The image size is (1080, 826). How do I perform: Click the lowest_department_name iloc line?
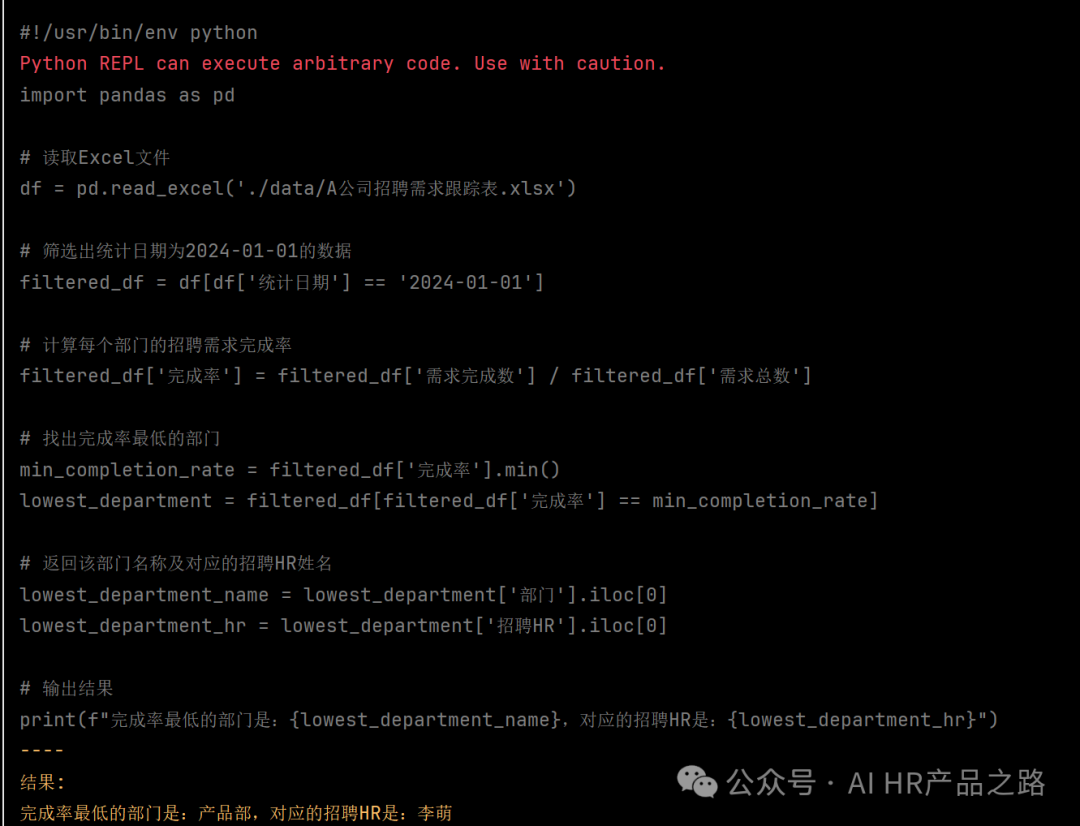point(343,595)
